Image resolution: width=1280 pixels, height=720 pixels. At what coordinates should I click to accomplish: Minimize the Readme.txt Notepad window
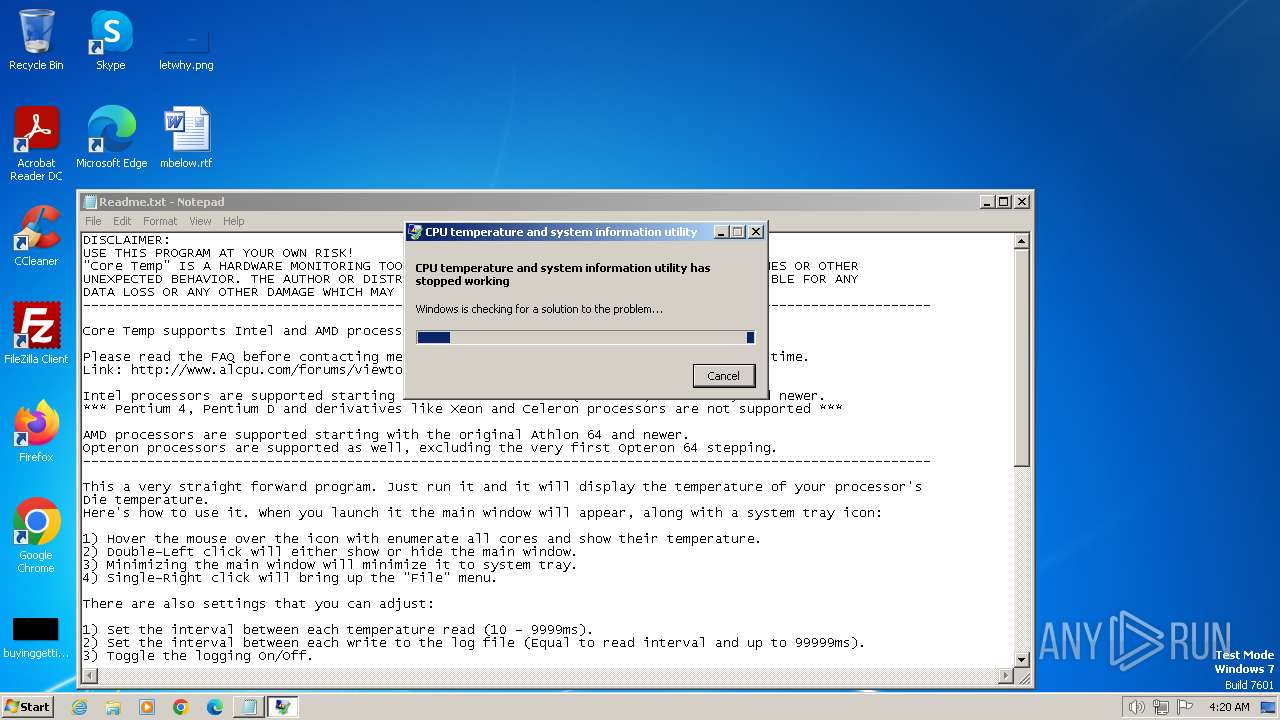(987, 201)
